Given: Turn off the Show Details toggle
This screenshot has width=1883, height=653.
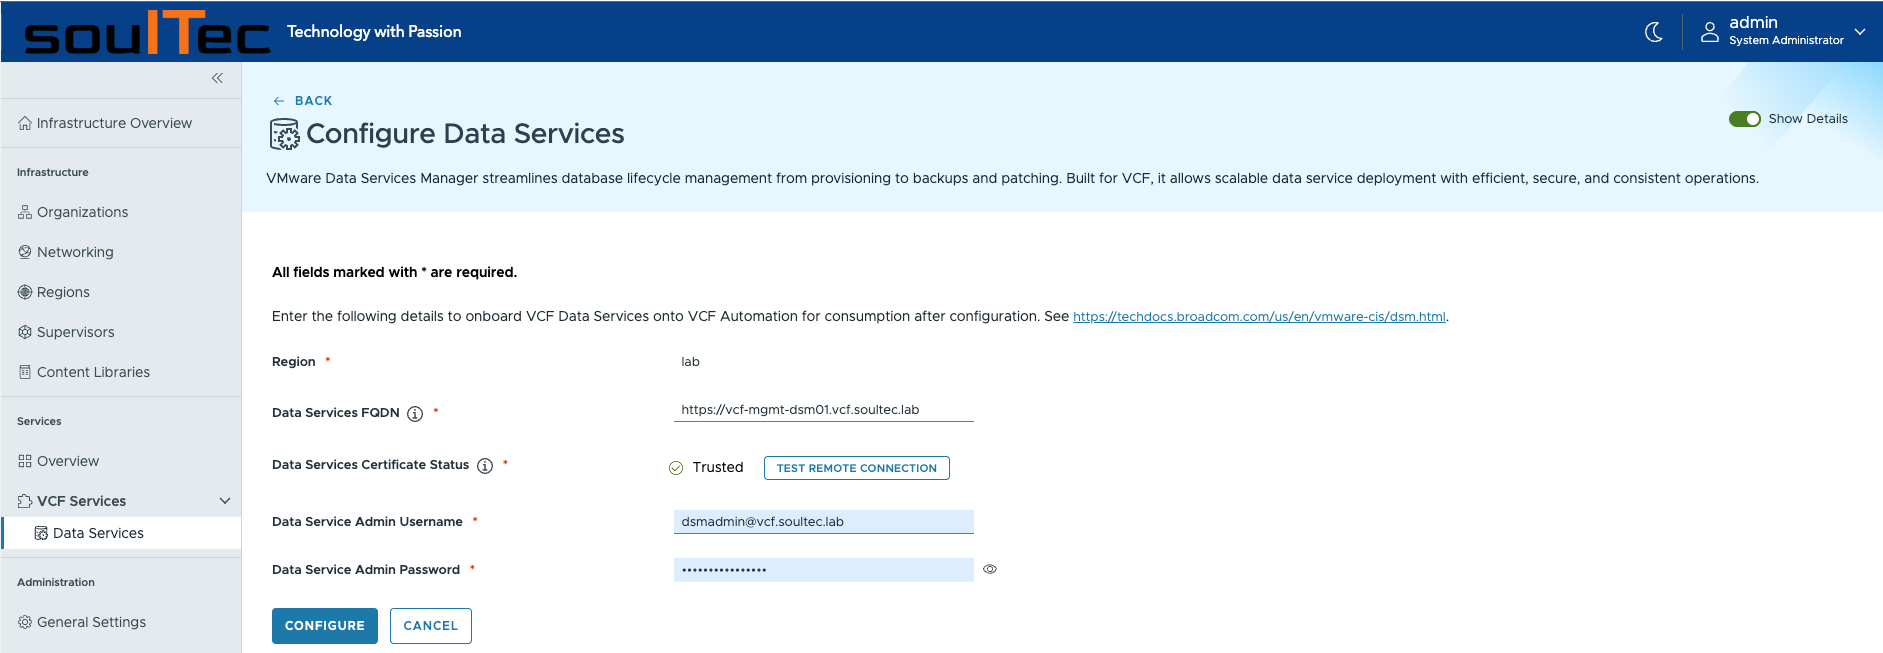Looking at the screenshot, I should pyautogui.click(x=1745, y=119).
